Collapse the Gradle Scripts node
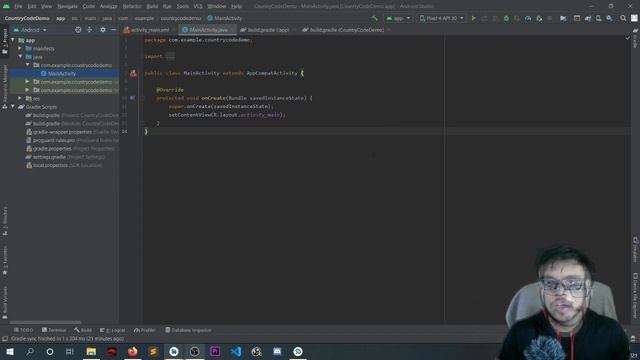The width and height of the screenshot is (640, 360). [x=13, y=107]
